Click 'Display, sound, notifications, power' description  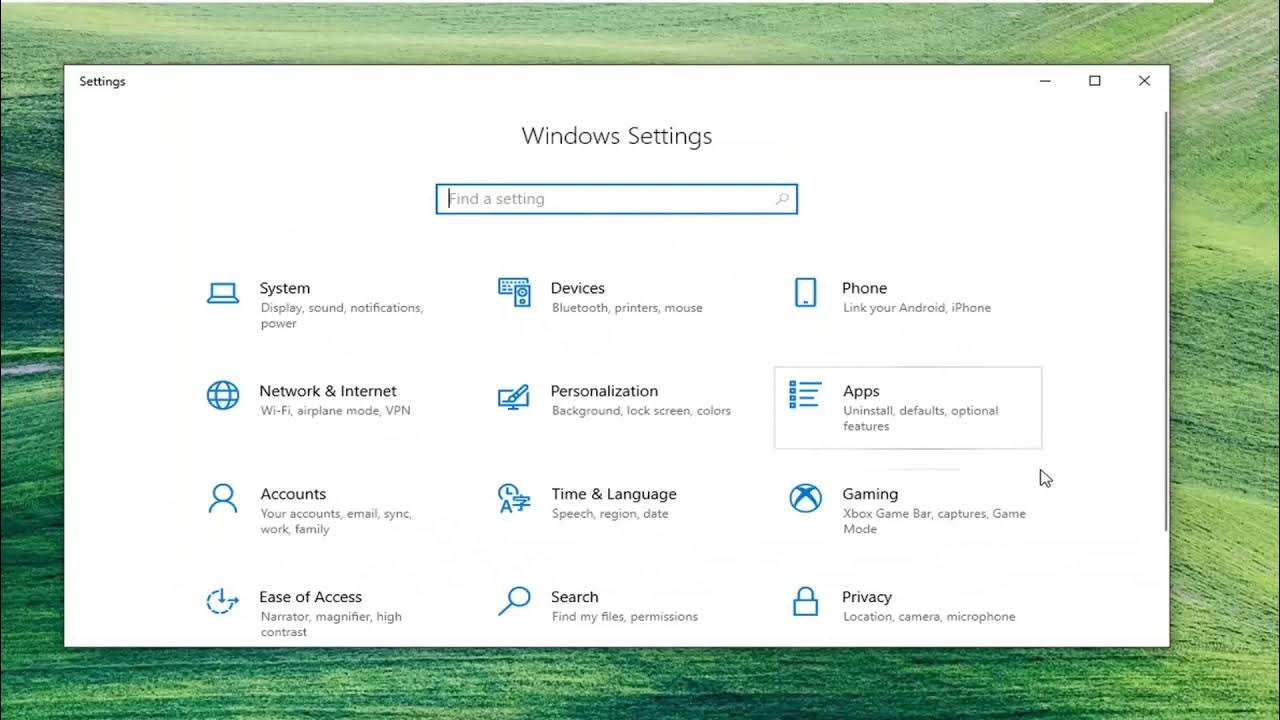[x=342, y=316]
